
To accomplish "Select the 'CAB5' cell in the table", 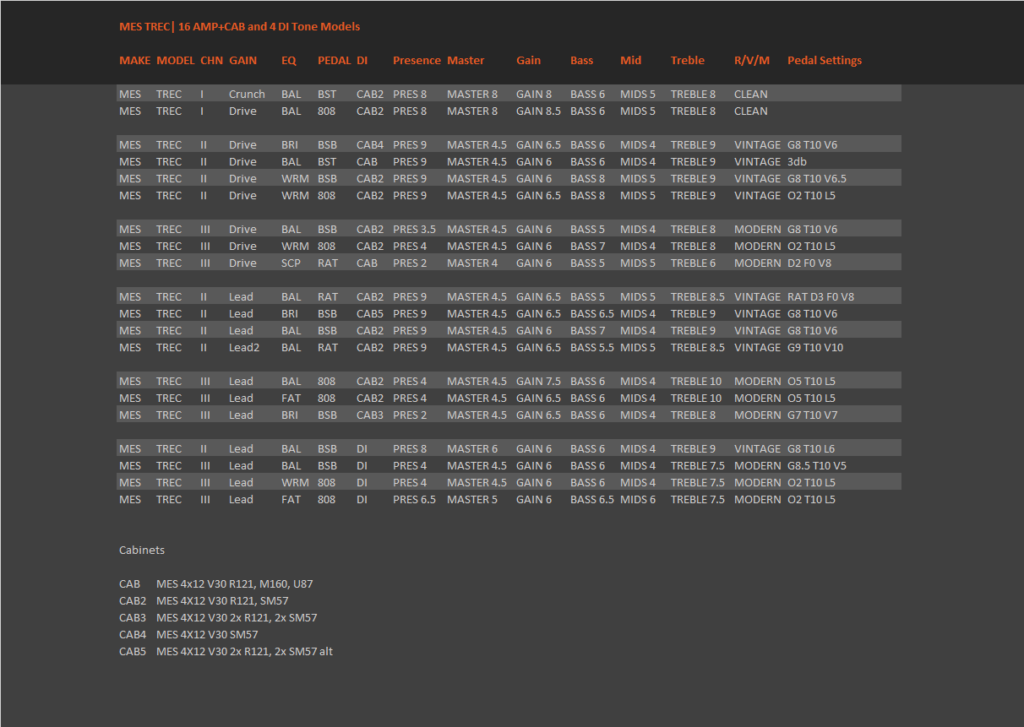I will coord(370,314).
